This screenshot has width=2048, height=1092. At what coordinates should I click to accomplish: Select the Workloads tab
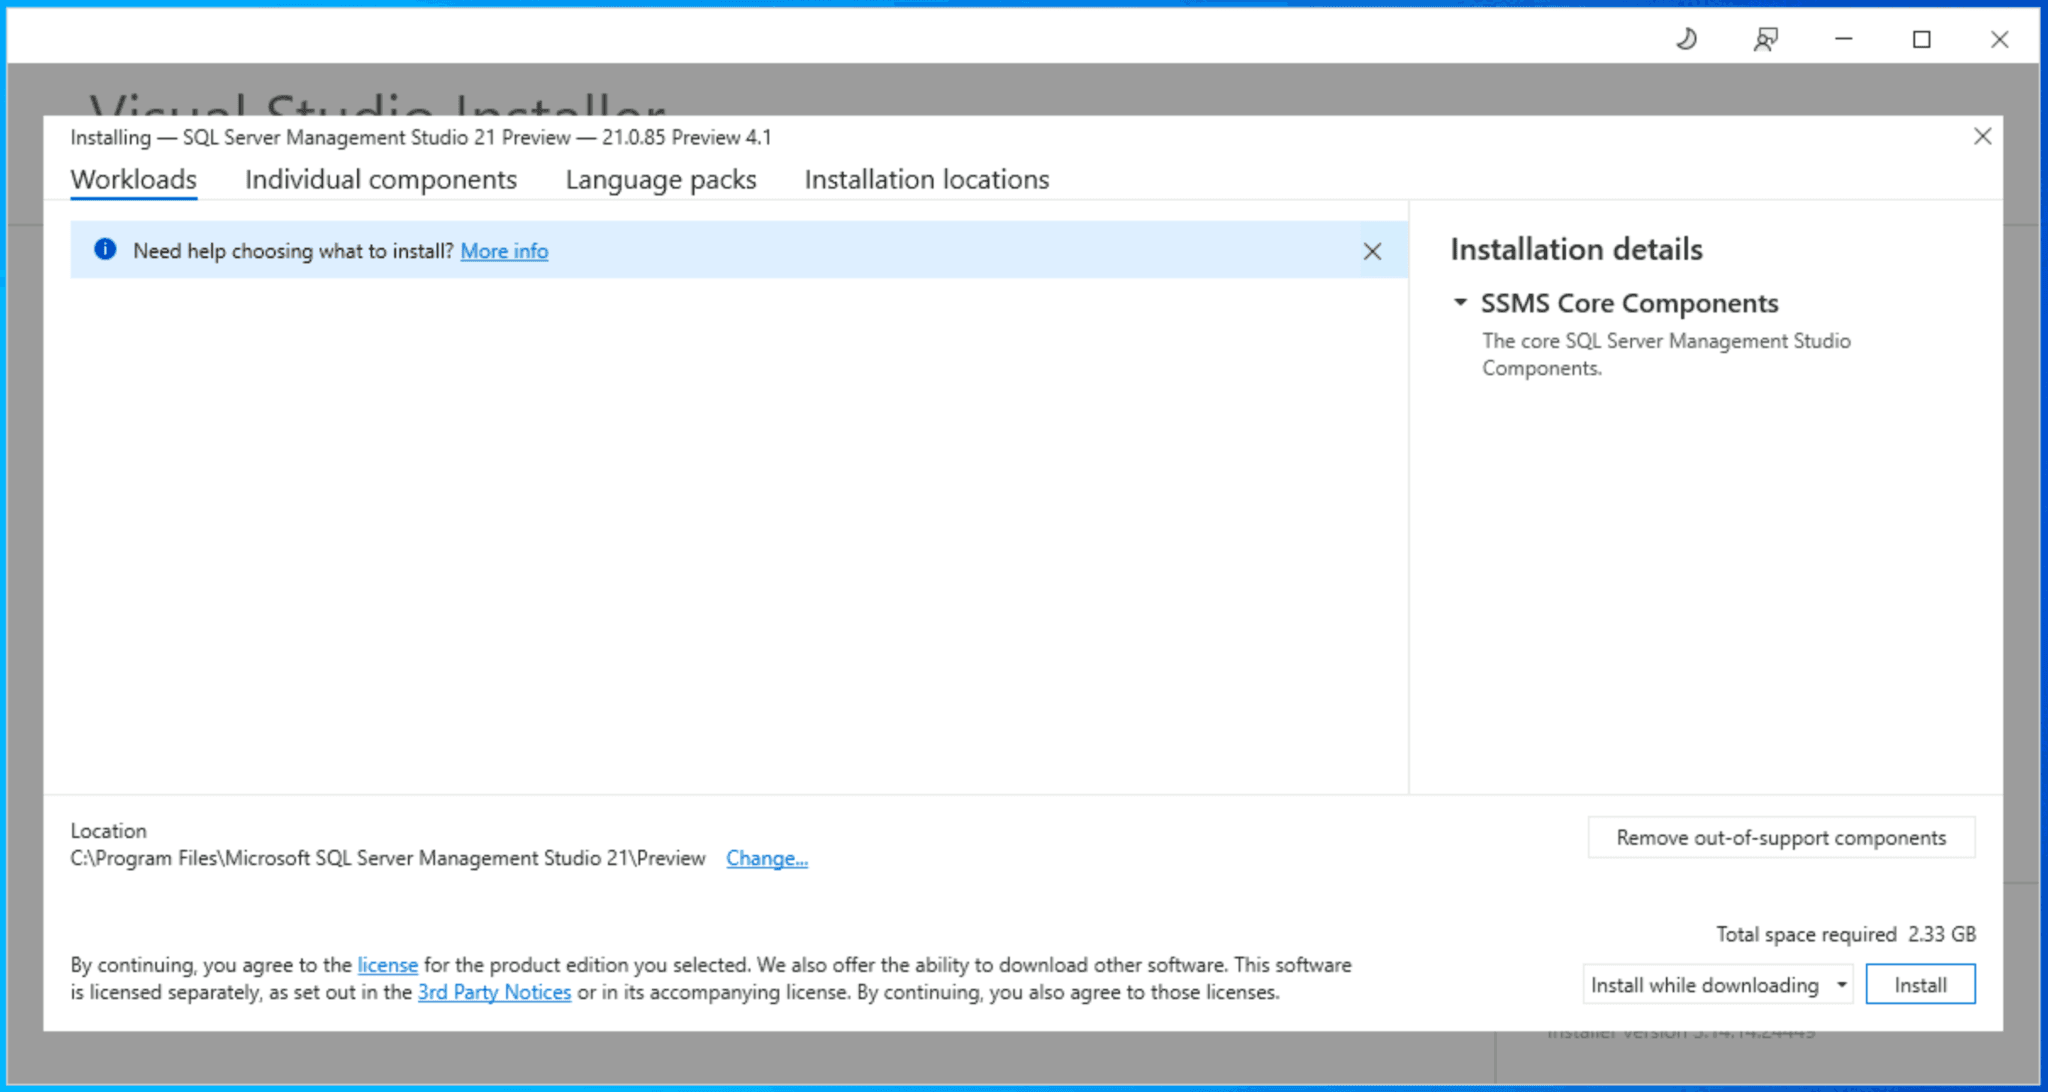[132, 179]
